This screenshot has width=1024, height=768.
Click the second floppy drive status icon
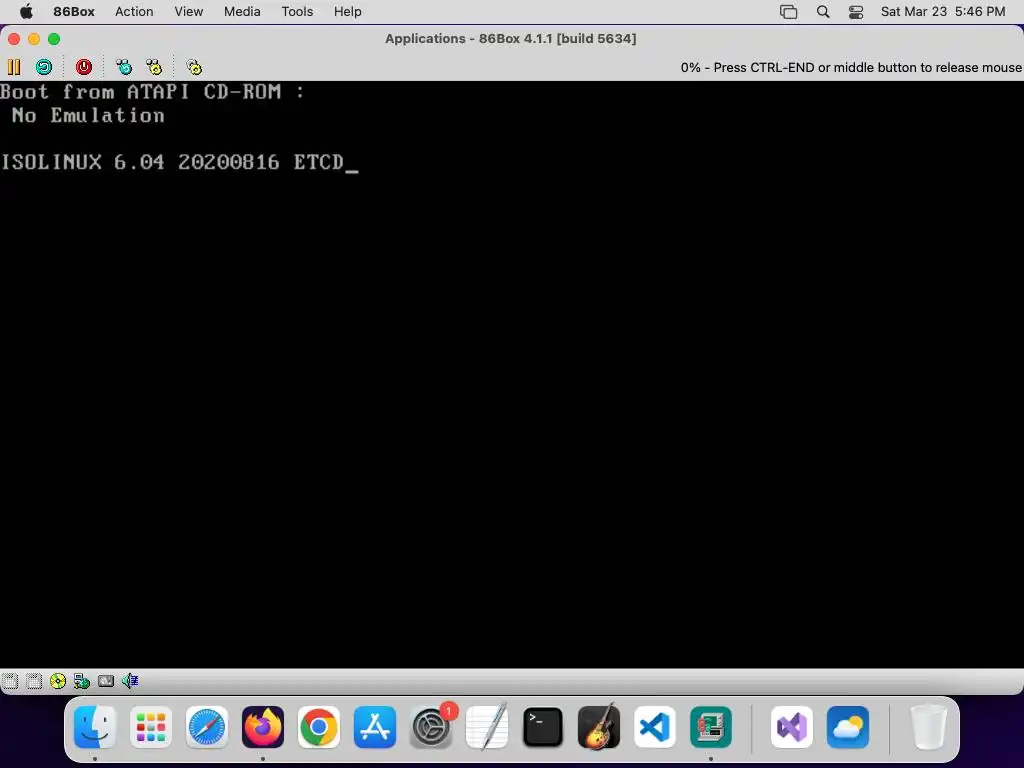click(34, 681)
